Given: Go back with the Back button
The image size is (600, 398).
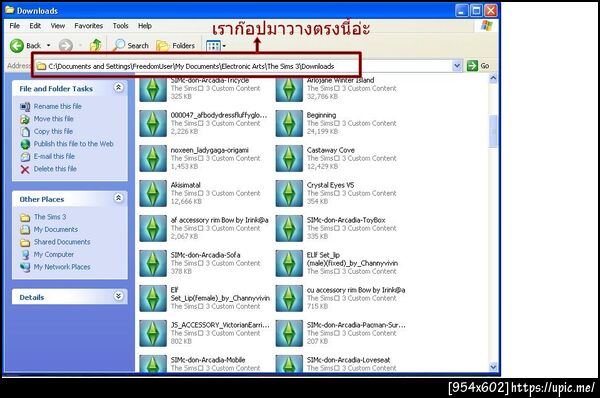Looking at the screenshot, I should tap(25, 46).
